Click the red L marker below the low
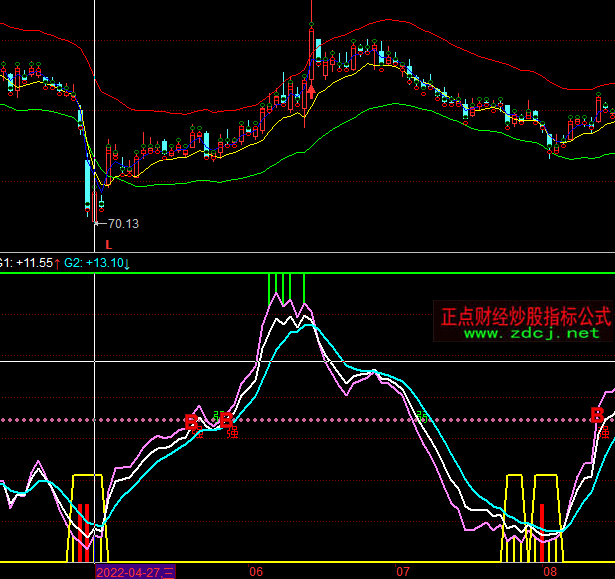The width and height of the screenshot is (615, 579). (108, 244)
